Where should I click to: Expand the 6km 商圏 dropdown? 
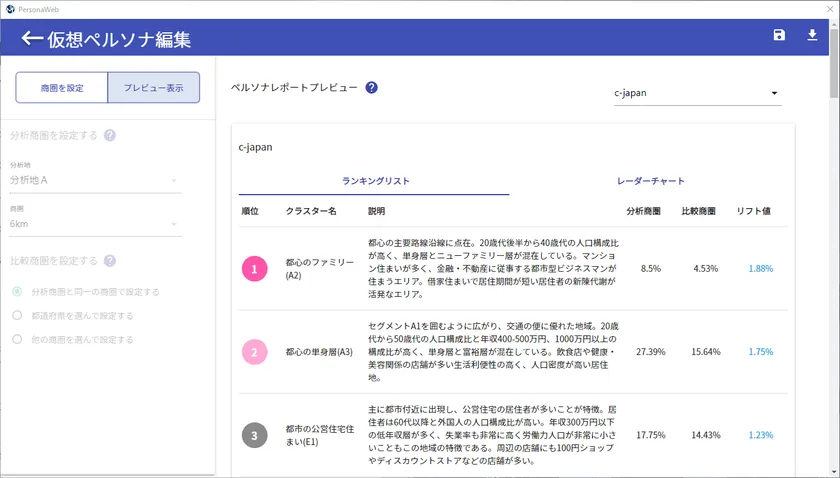coord(94,225)
